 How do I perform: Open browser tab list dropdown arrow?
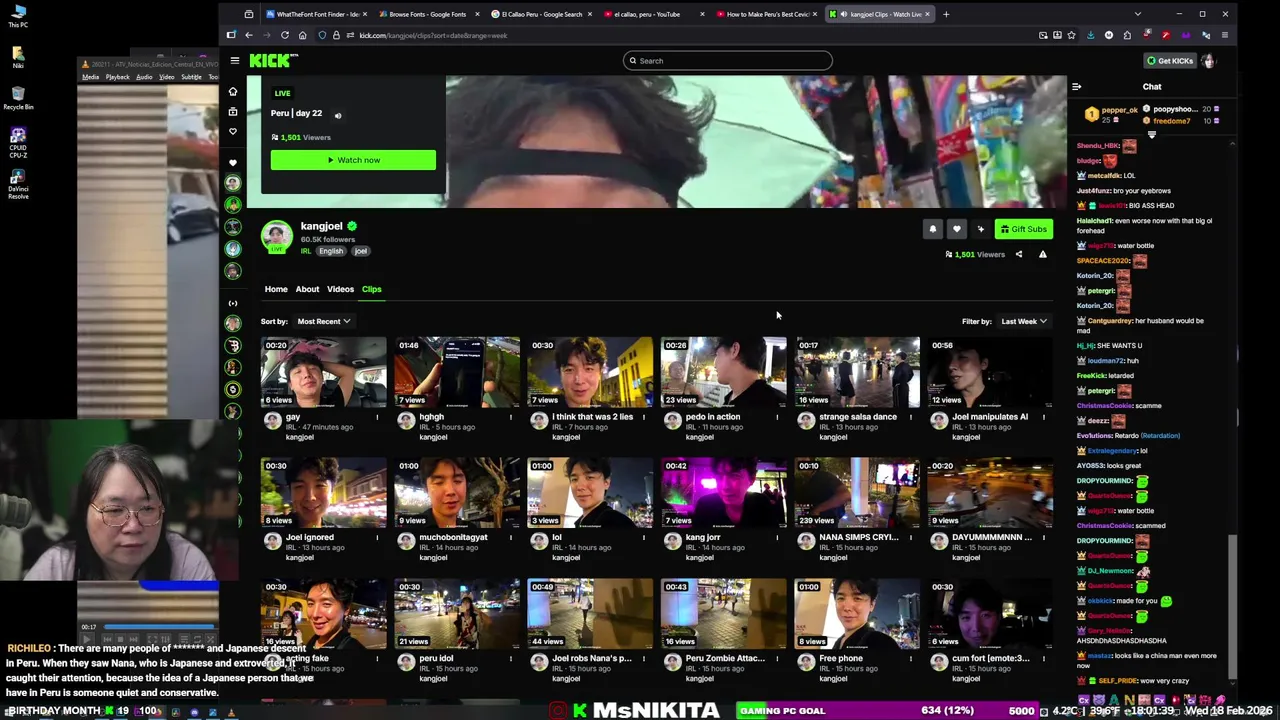(x=1137, y=14)
